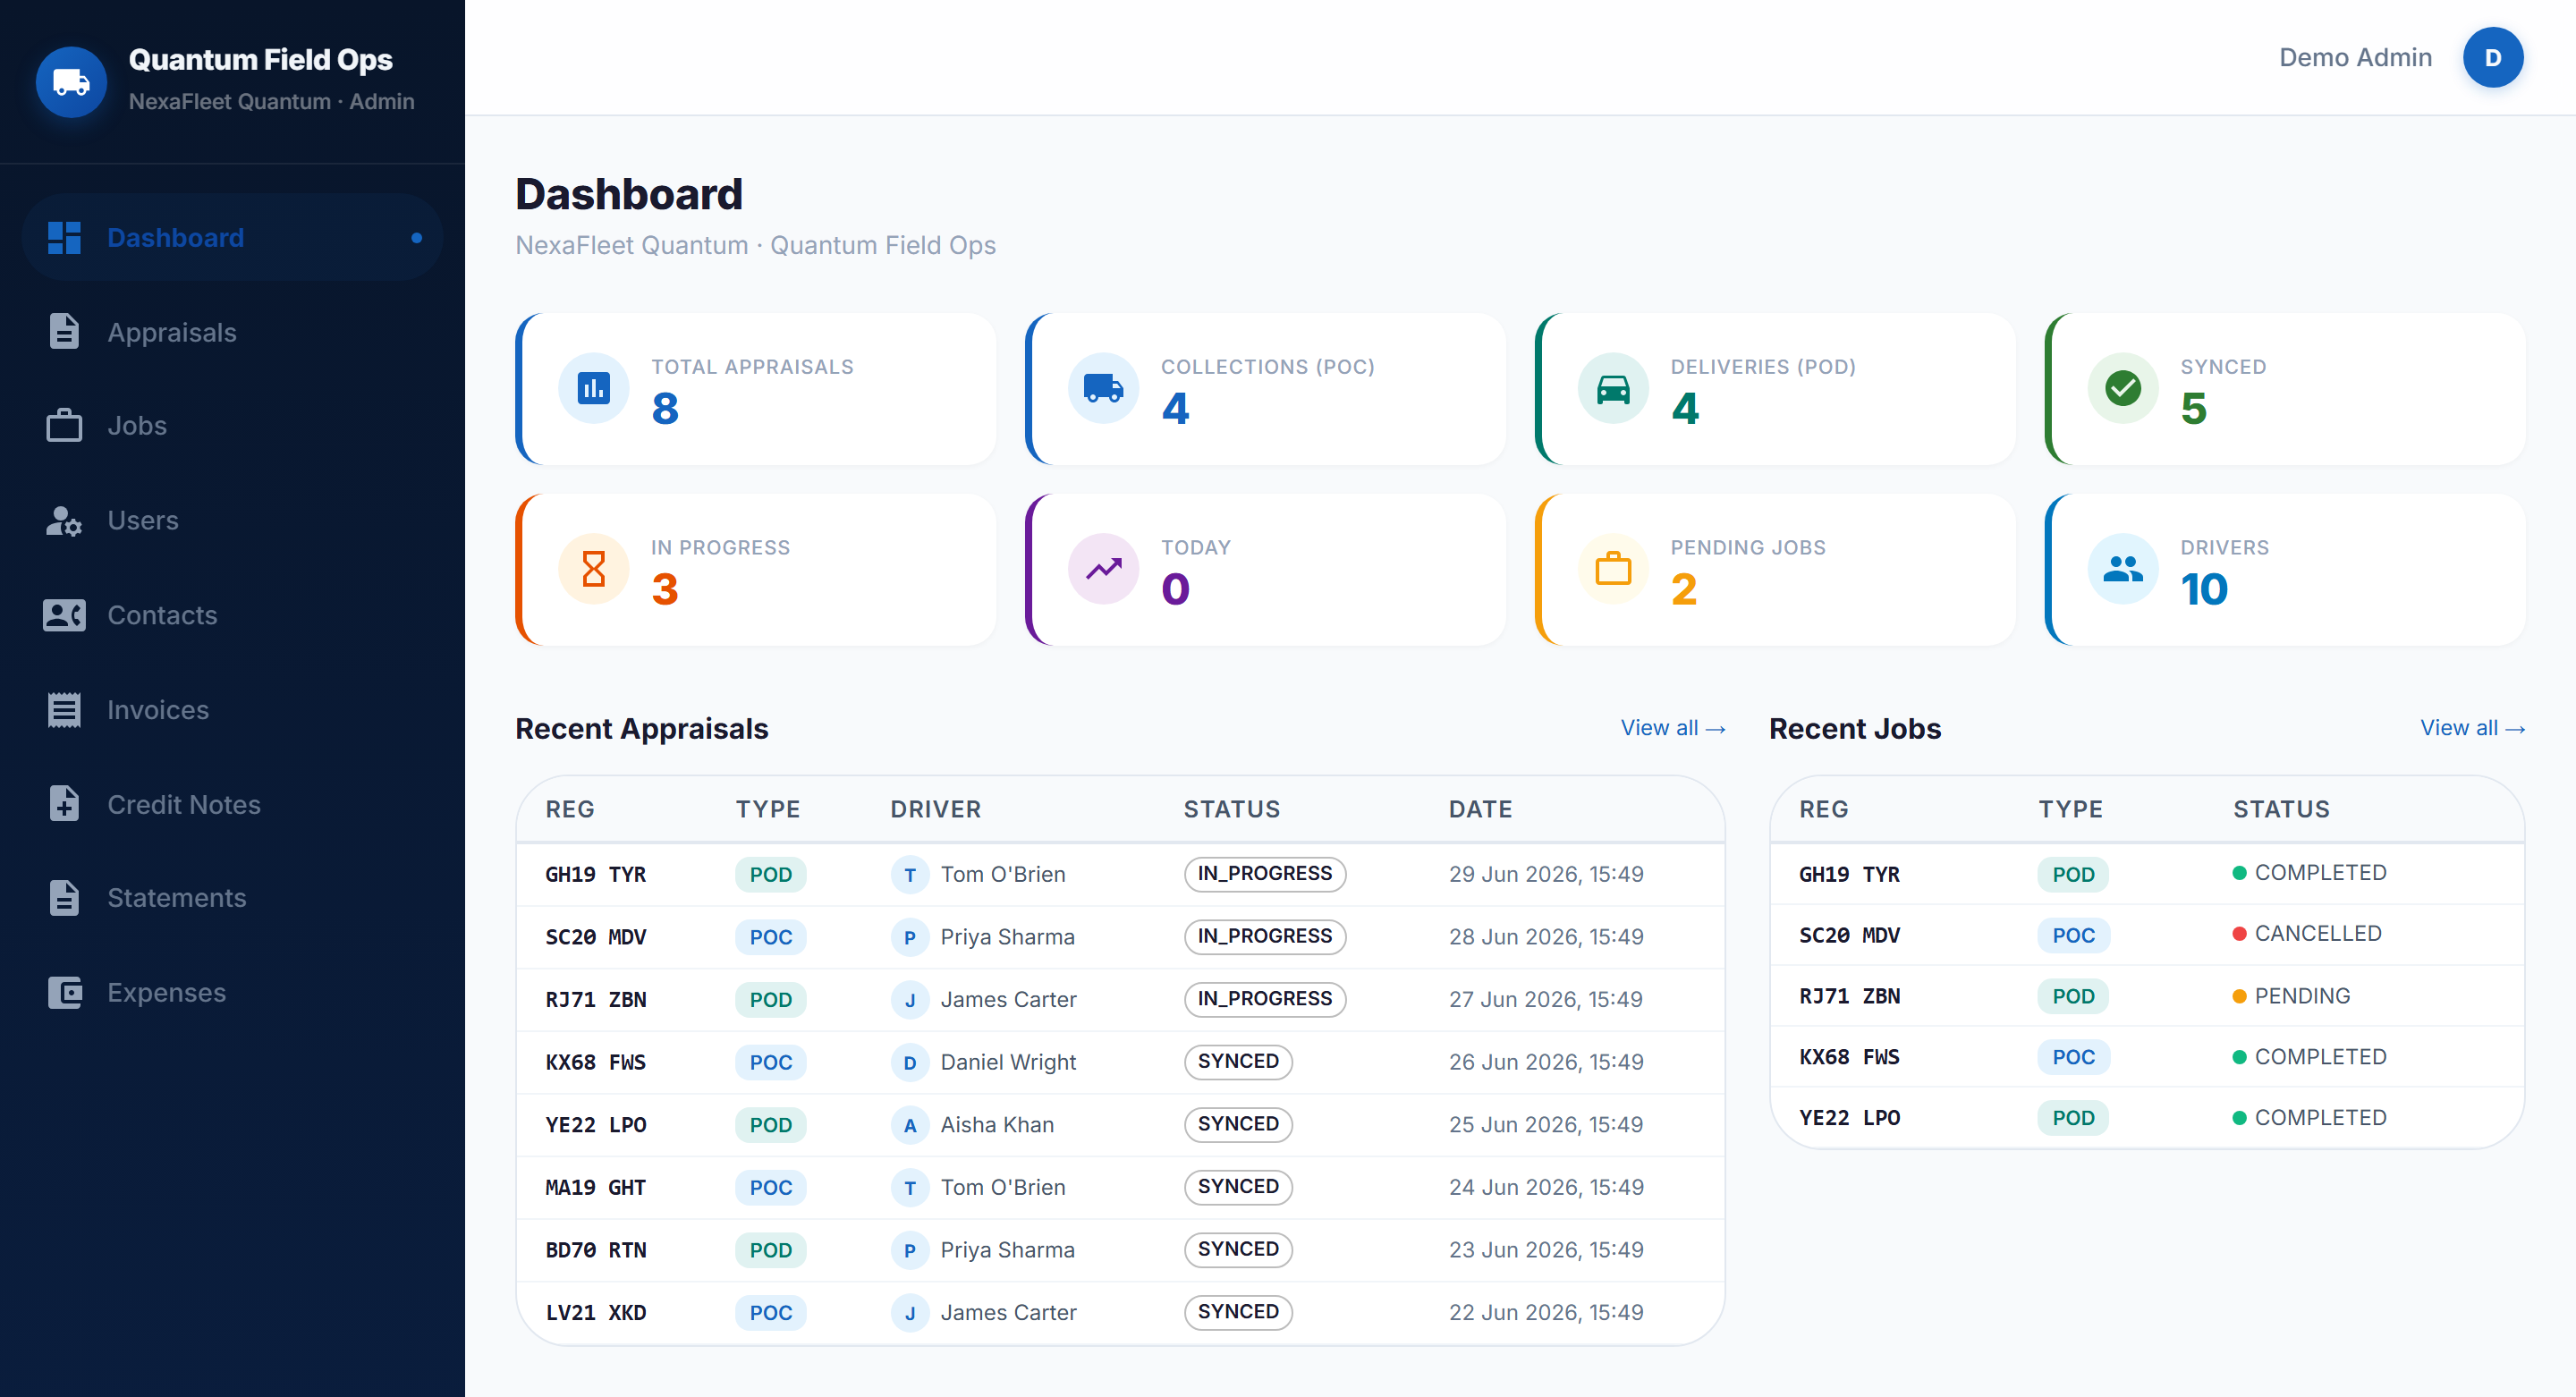Navigate to Users page

pos(232,520)
